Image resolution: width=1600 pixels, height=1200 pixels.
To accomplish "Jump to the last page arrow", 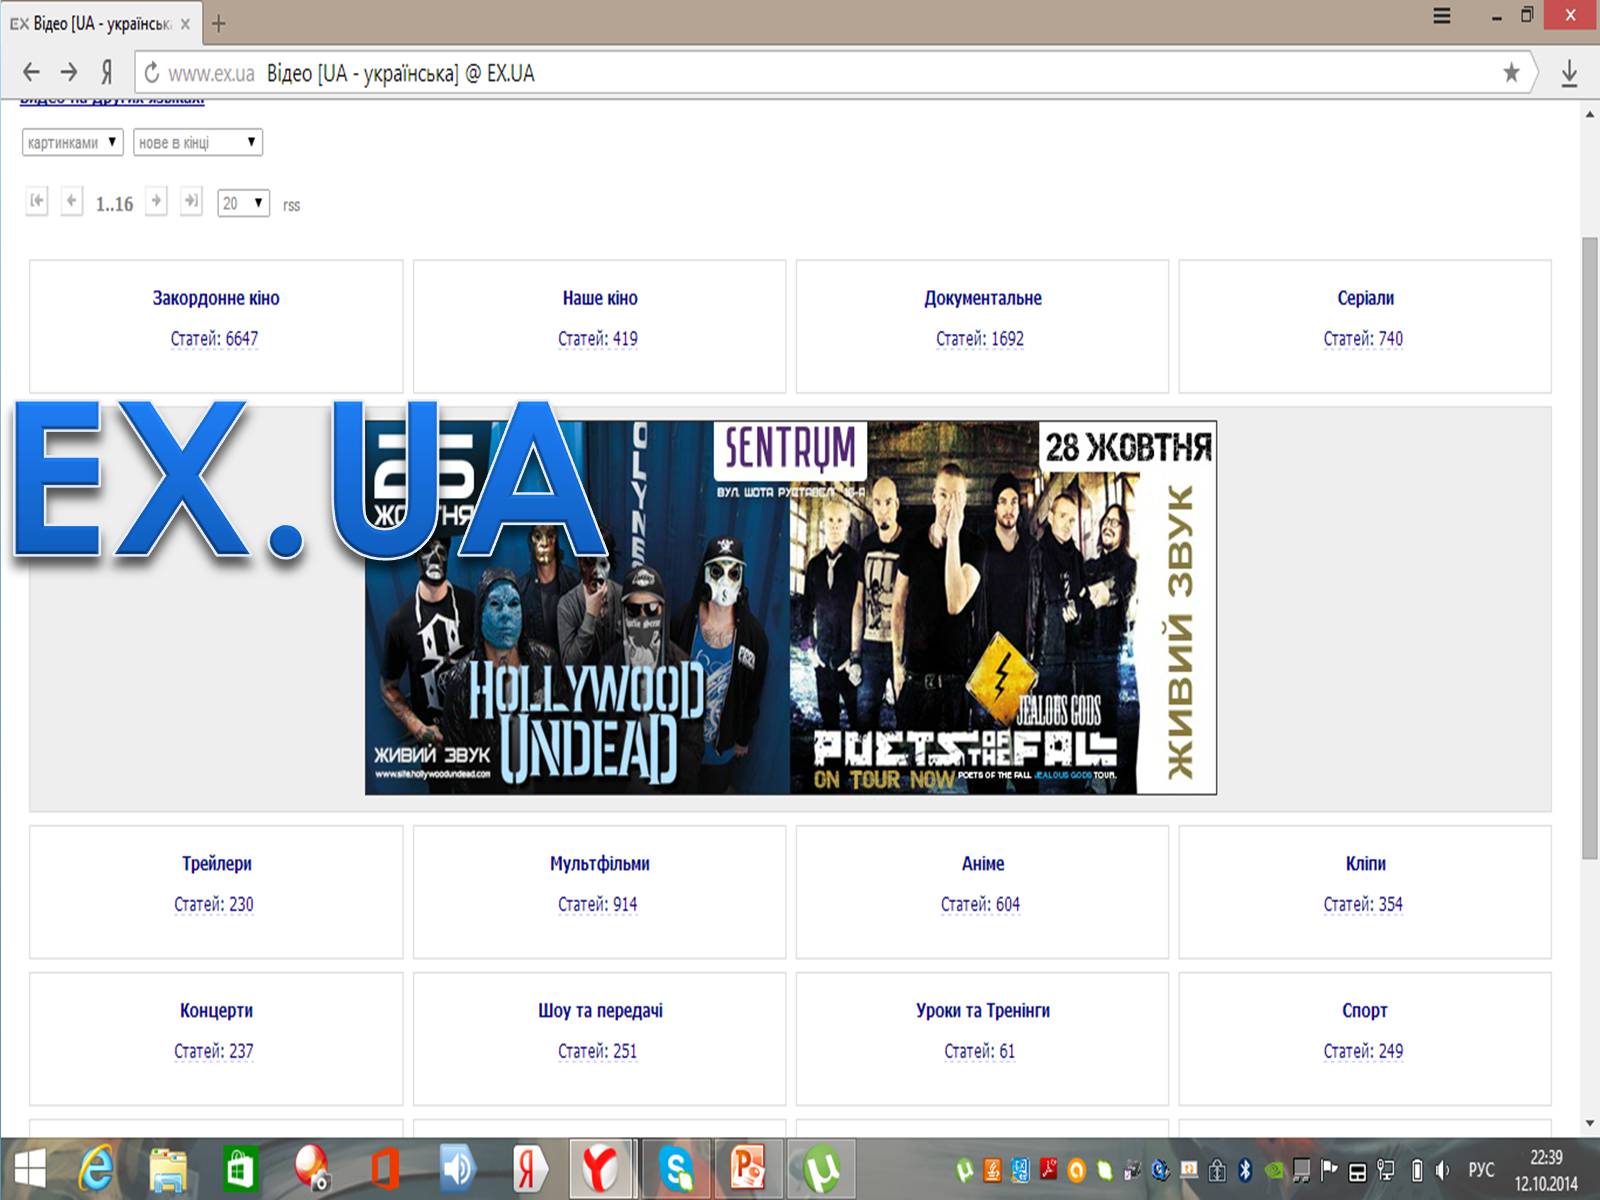I will coord(191,201).
